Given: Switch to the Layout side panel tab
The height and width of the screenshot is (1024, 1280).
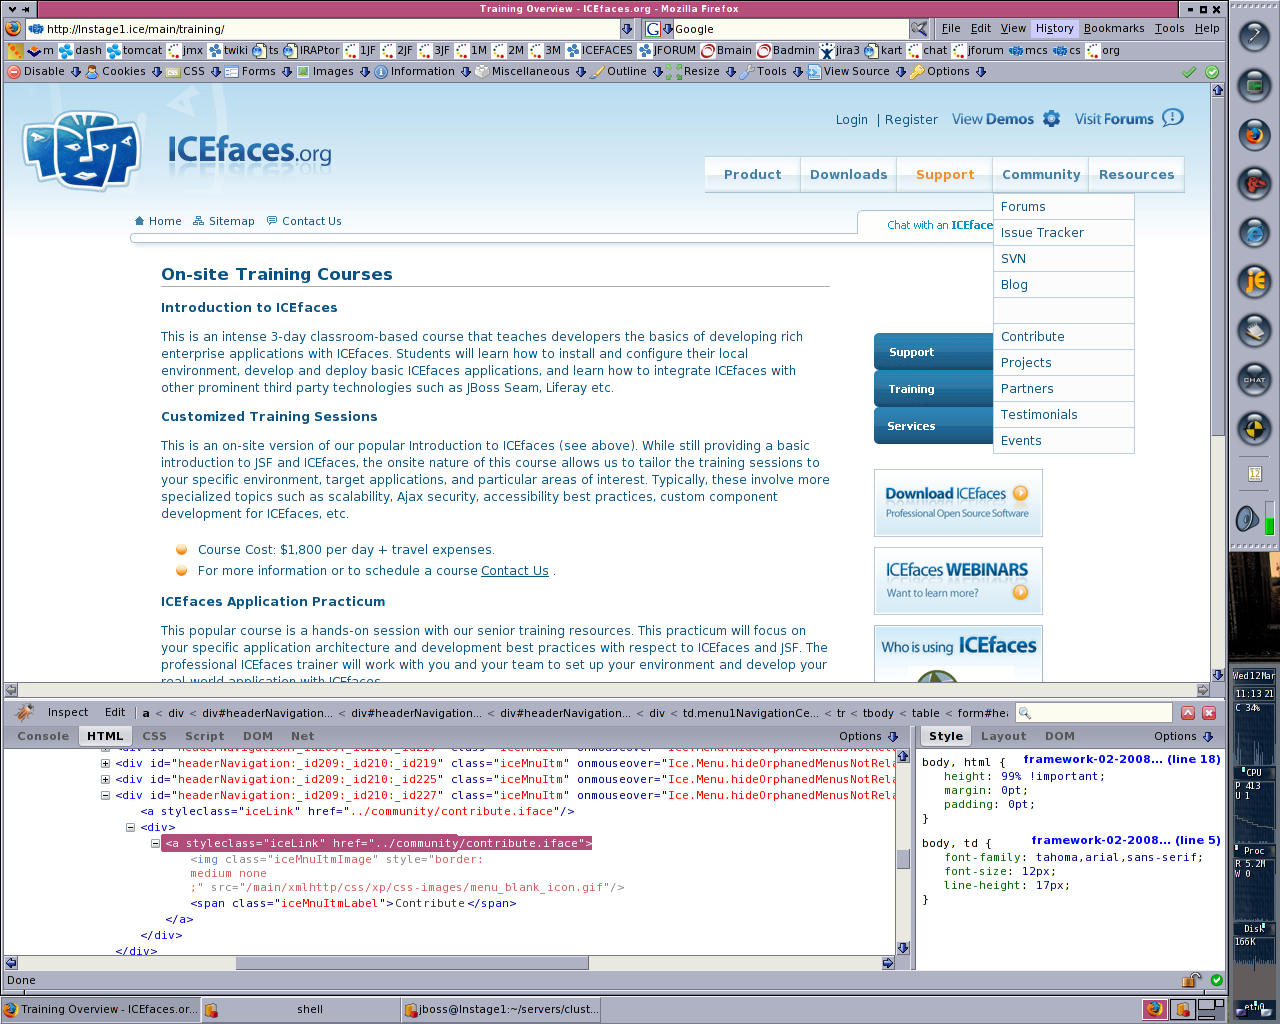Looking at the screenshot, I should coord(1003,736).
